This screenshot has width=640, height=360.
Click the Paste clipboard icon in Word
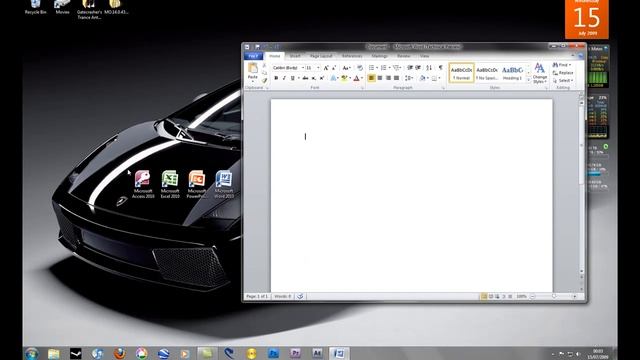(x=253, y=68)
